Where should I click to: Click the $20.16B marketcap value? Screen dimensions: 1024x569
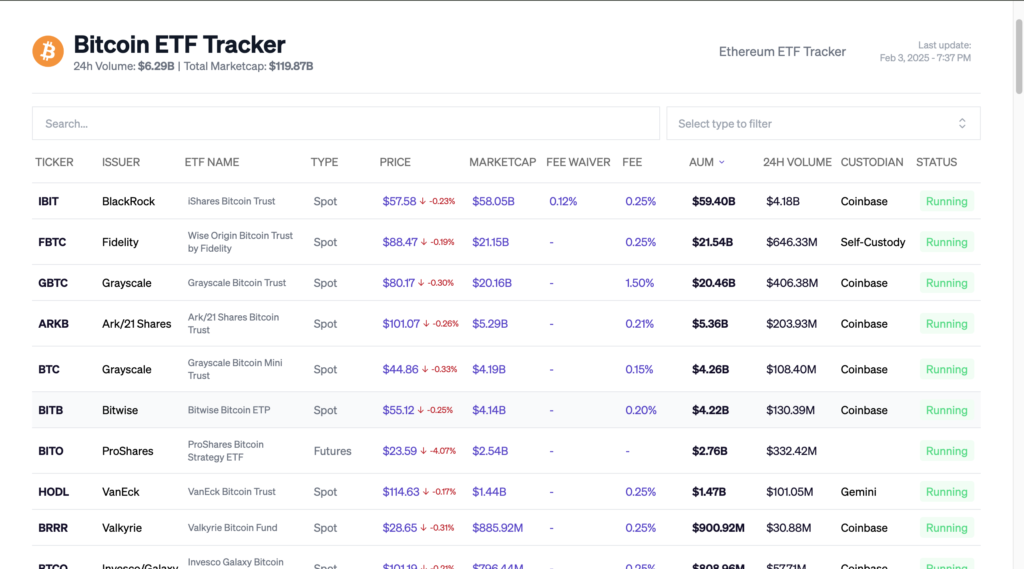[x=492, y=283]
